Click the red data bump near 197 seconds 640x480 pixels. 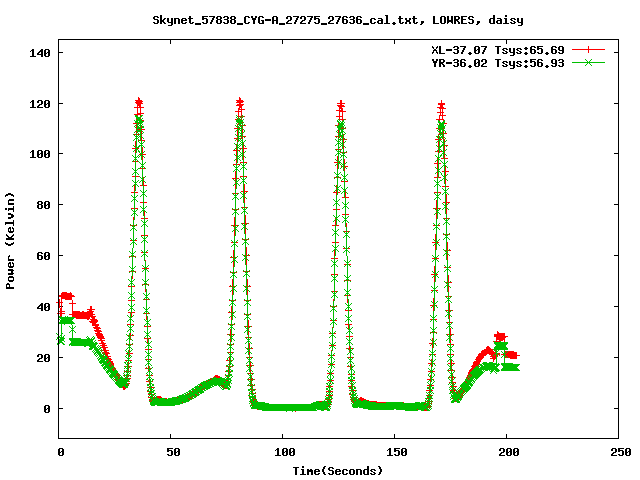(500, 337)
